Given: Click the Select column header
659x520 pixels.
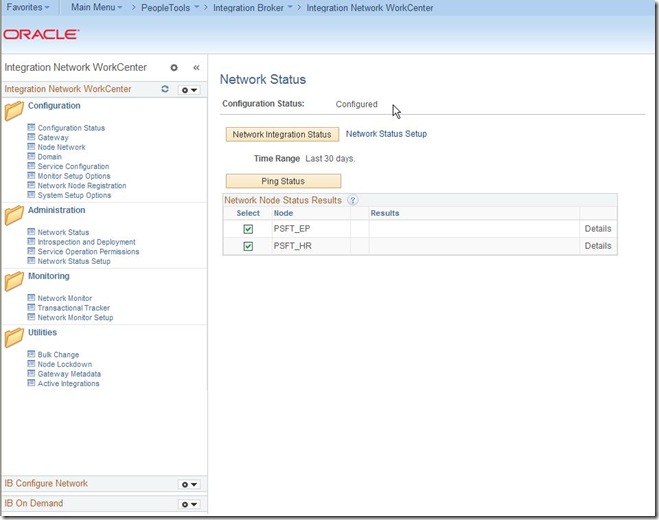Looking at the screenshot, I should pos(248,213).
